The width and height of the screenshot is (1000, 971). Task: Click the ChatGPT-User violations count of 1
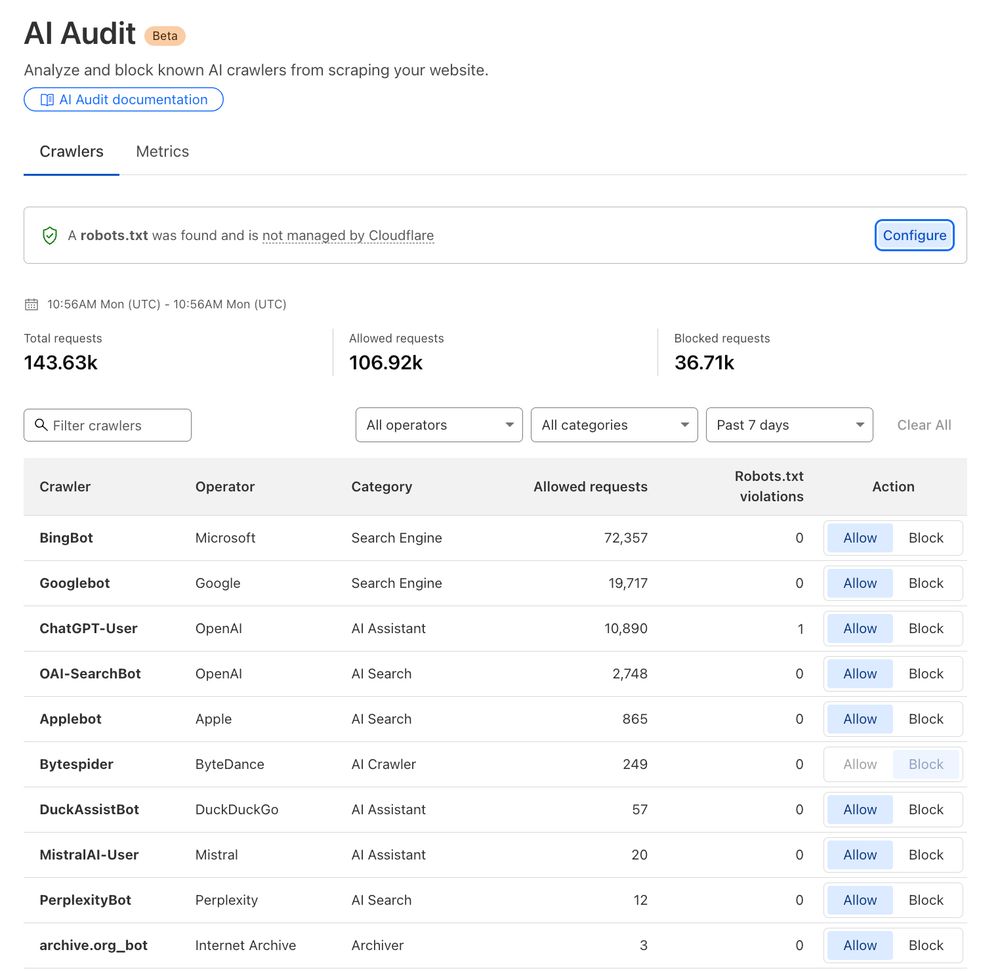(800, 629)
